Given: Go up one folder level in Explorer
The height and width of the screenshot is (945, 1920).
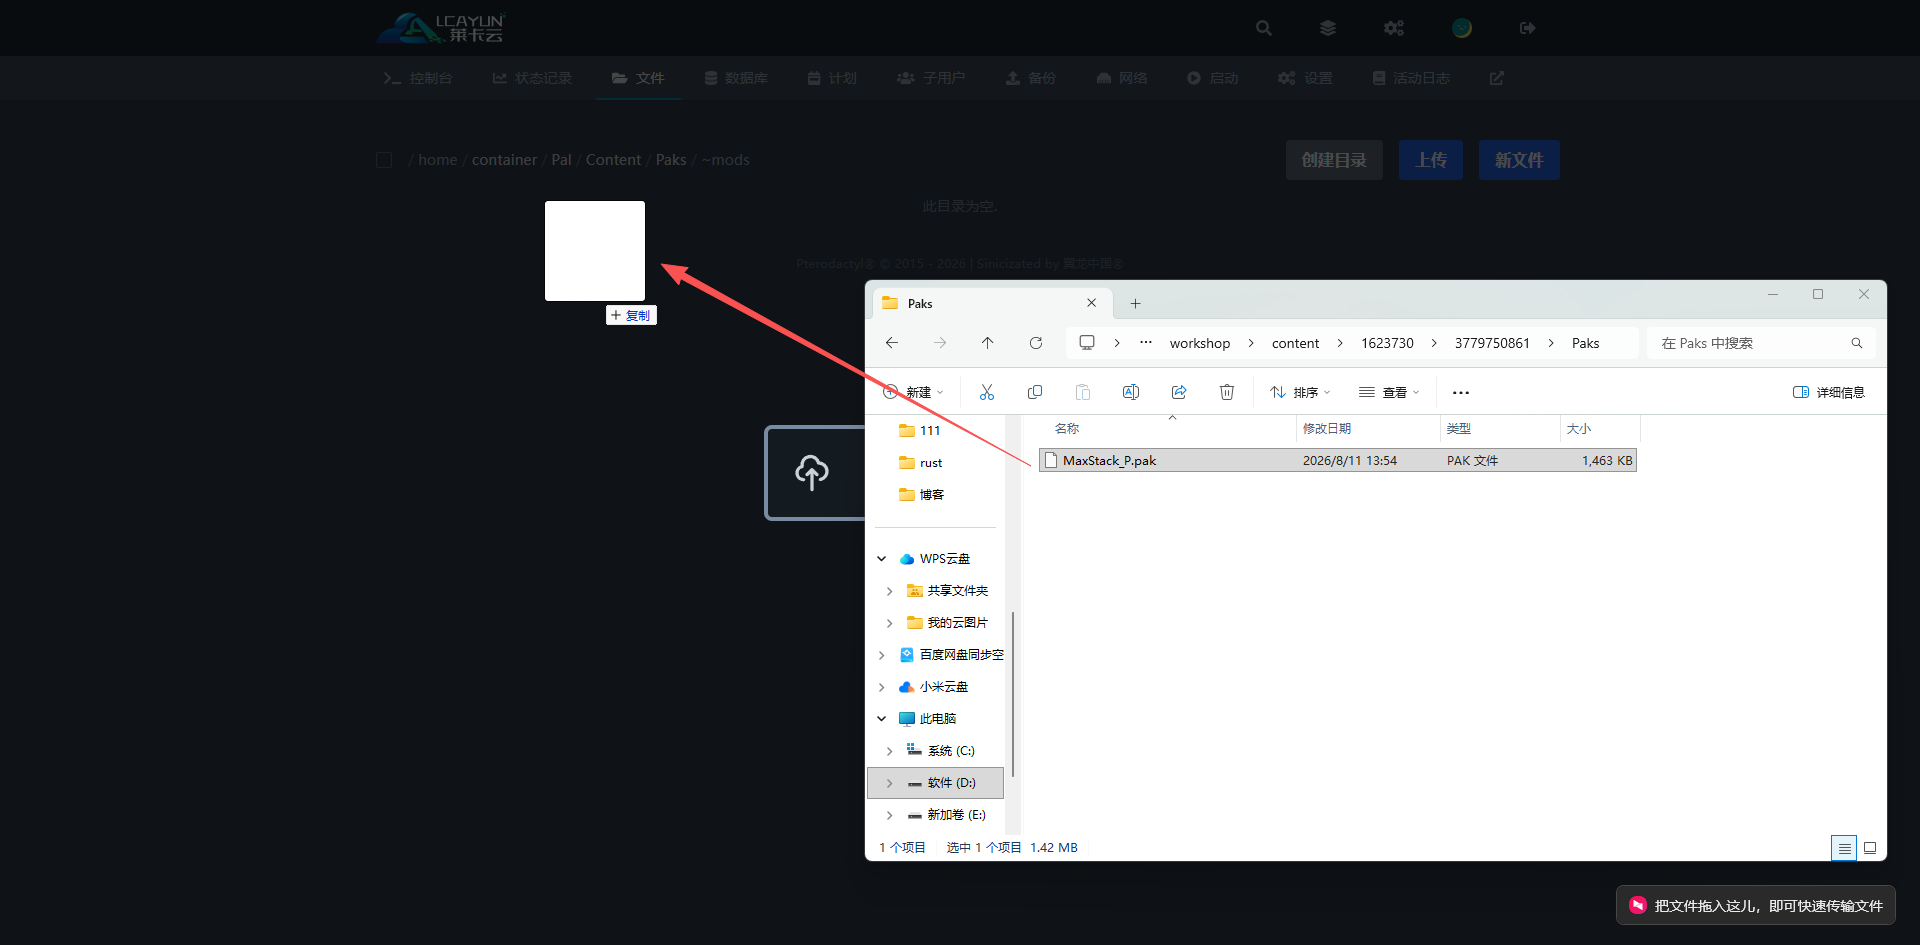Looking at the screenshot, I should (x=988, y=343).
